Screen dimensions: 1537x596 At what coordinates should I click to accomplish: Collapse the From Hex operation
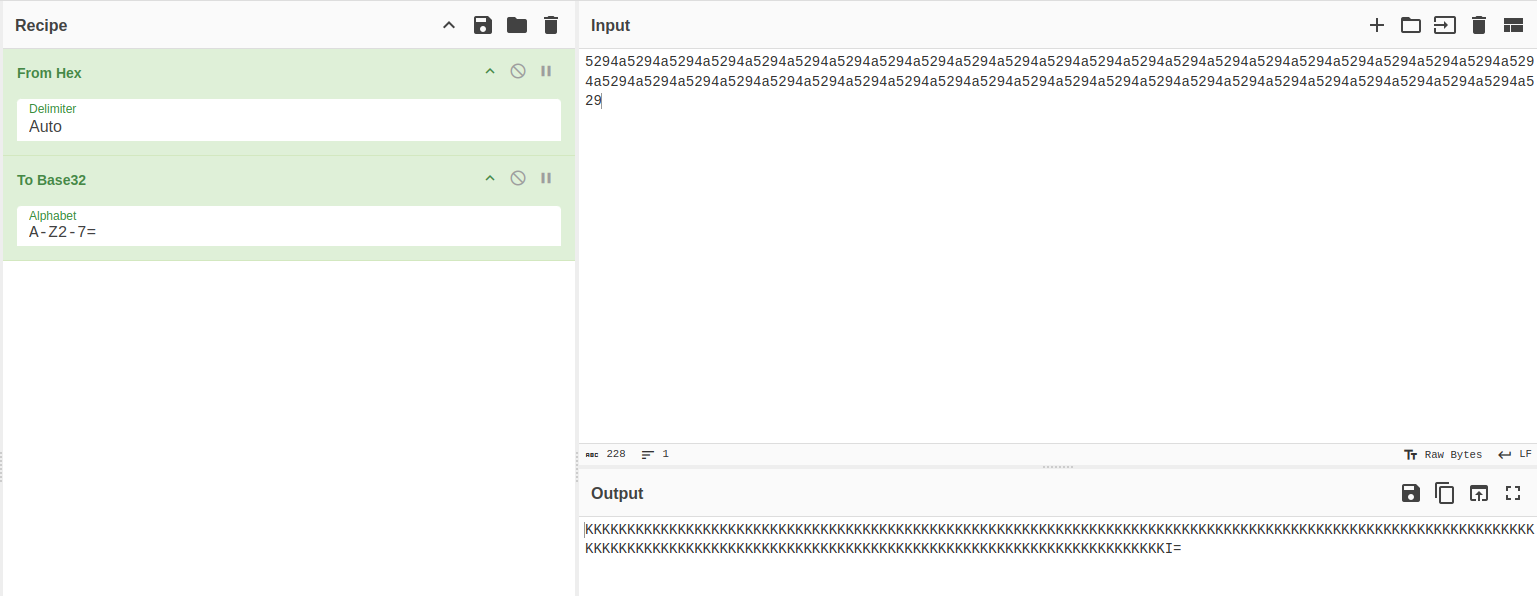pos(490,71)
